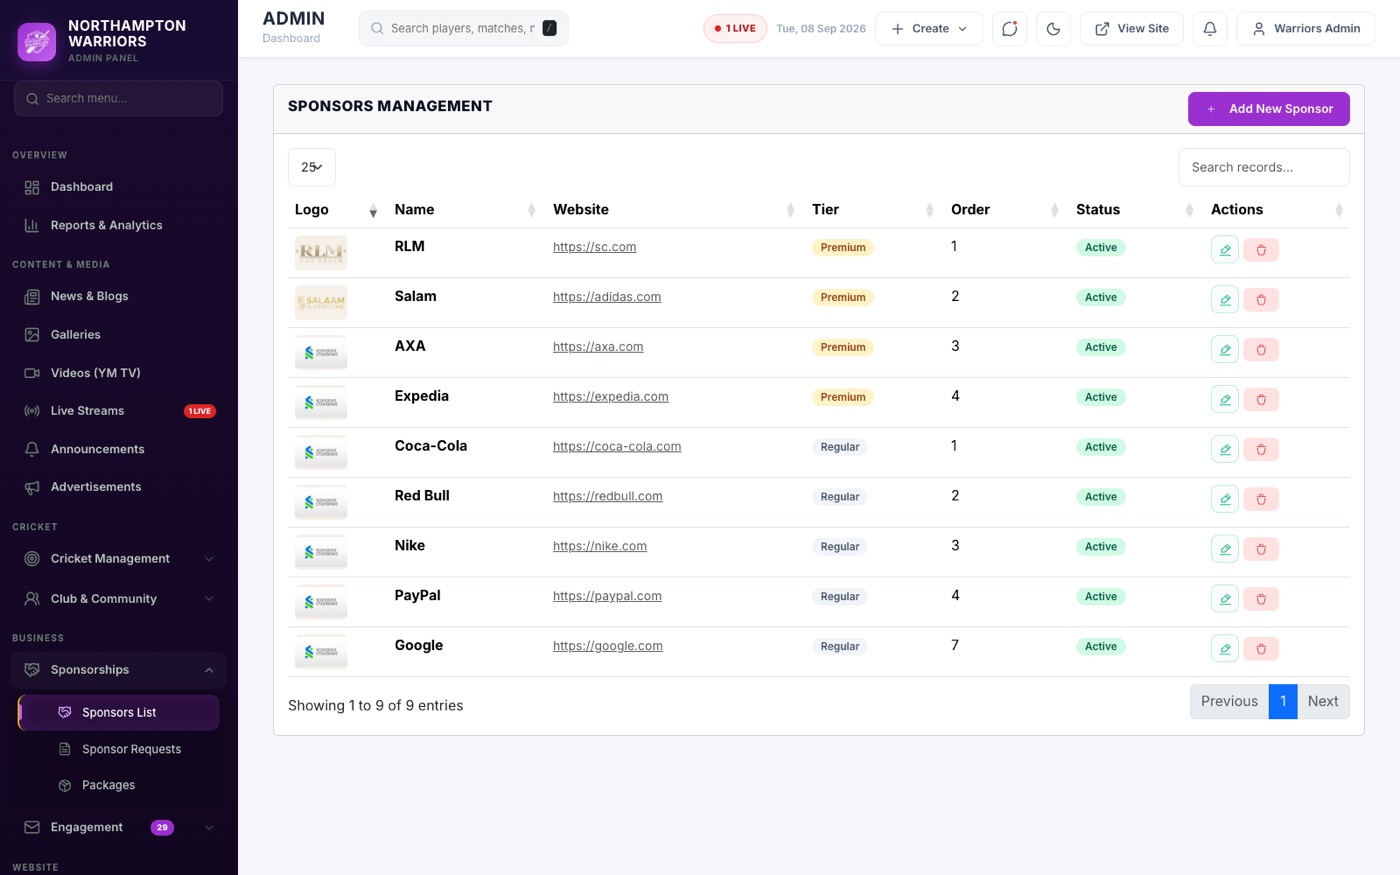Edit the Google sponsor

tap(1224, 649)
